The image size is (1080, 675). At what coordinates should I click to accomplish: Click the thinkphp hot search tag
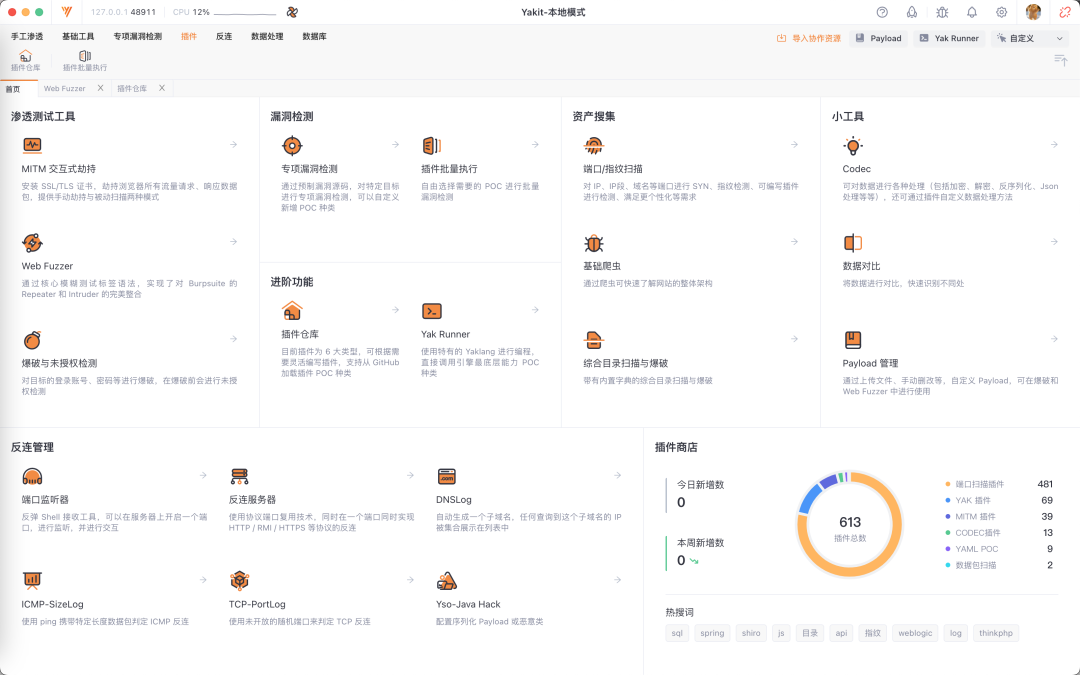click(x=996, y=633)
